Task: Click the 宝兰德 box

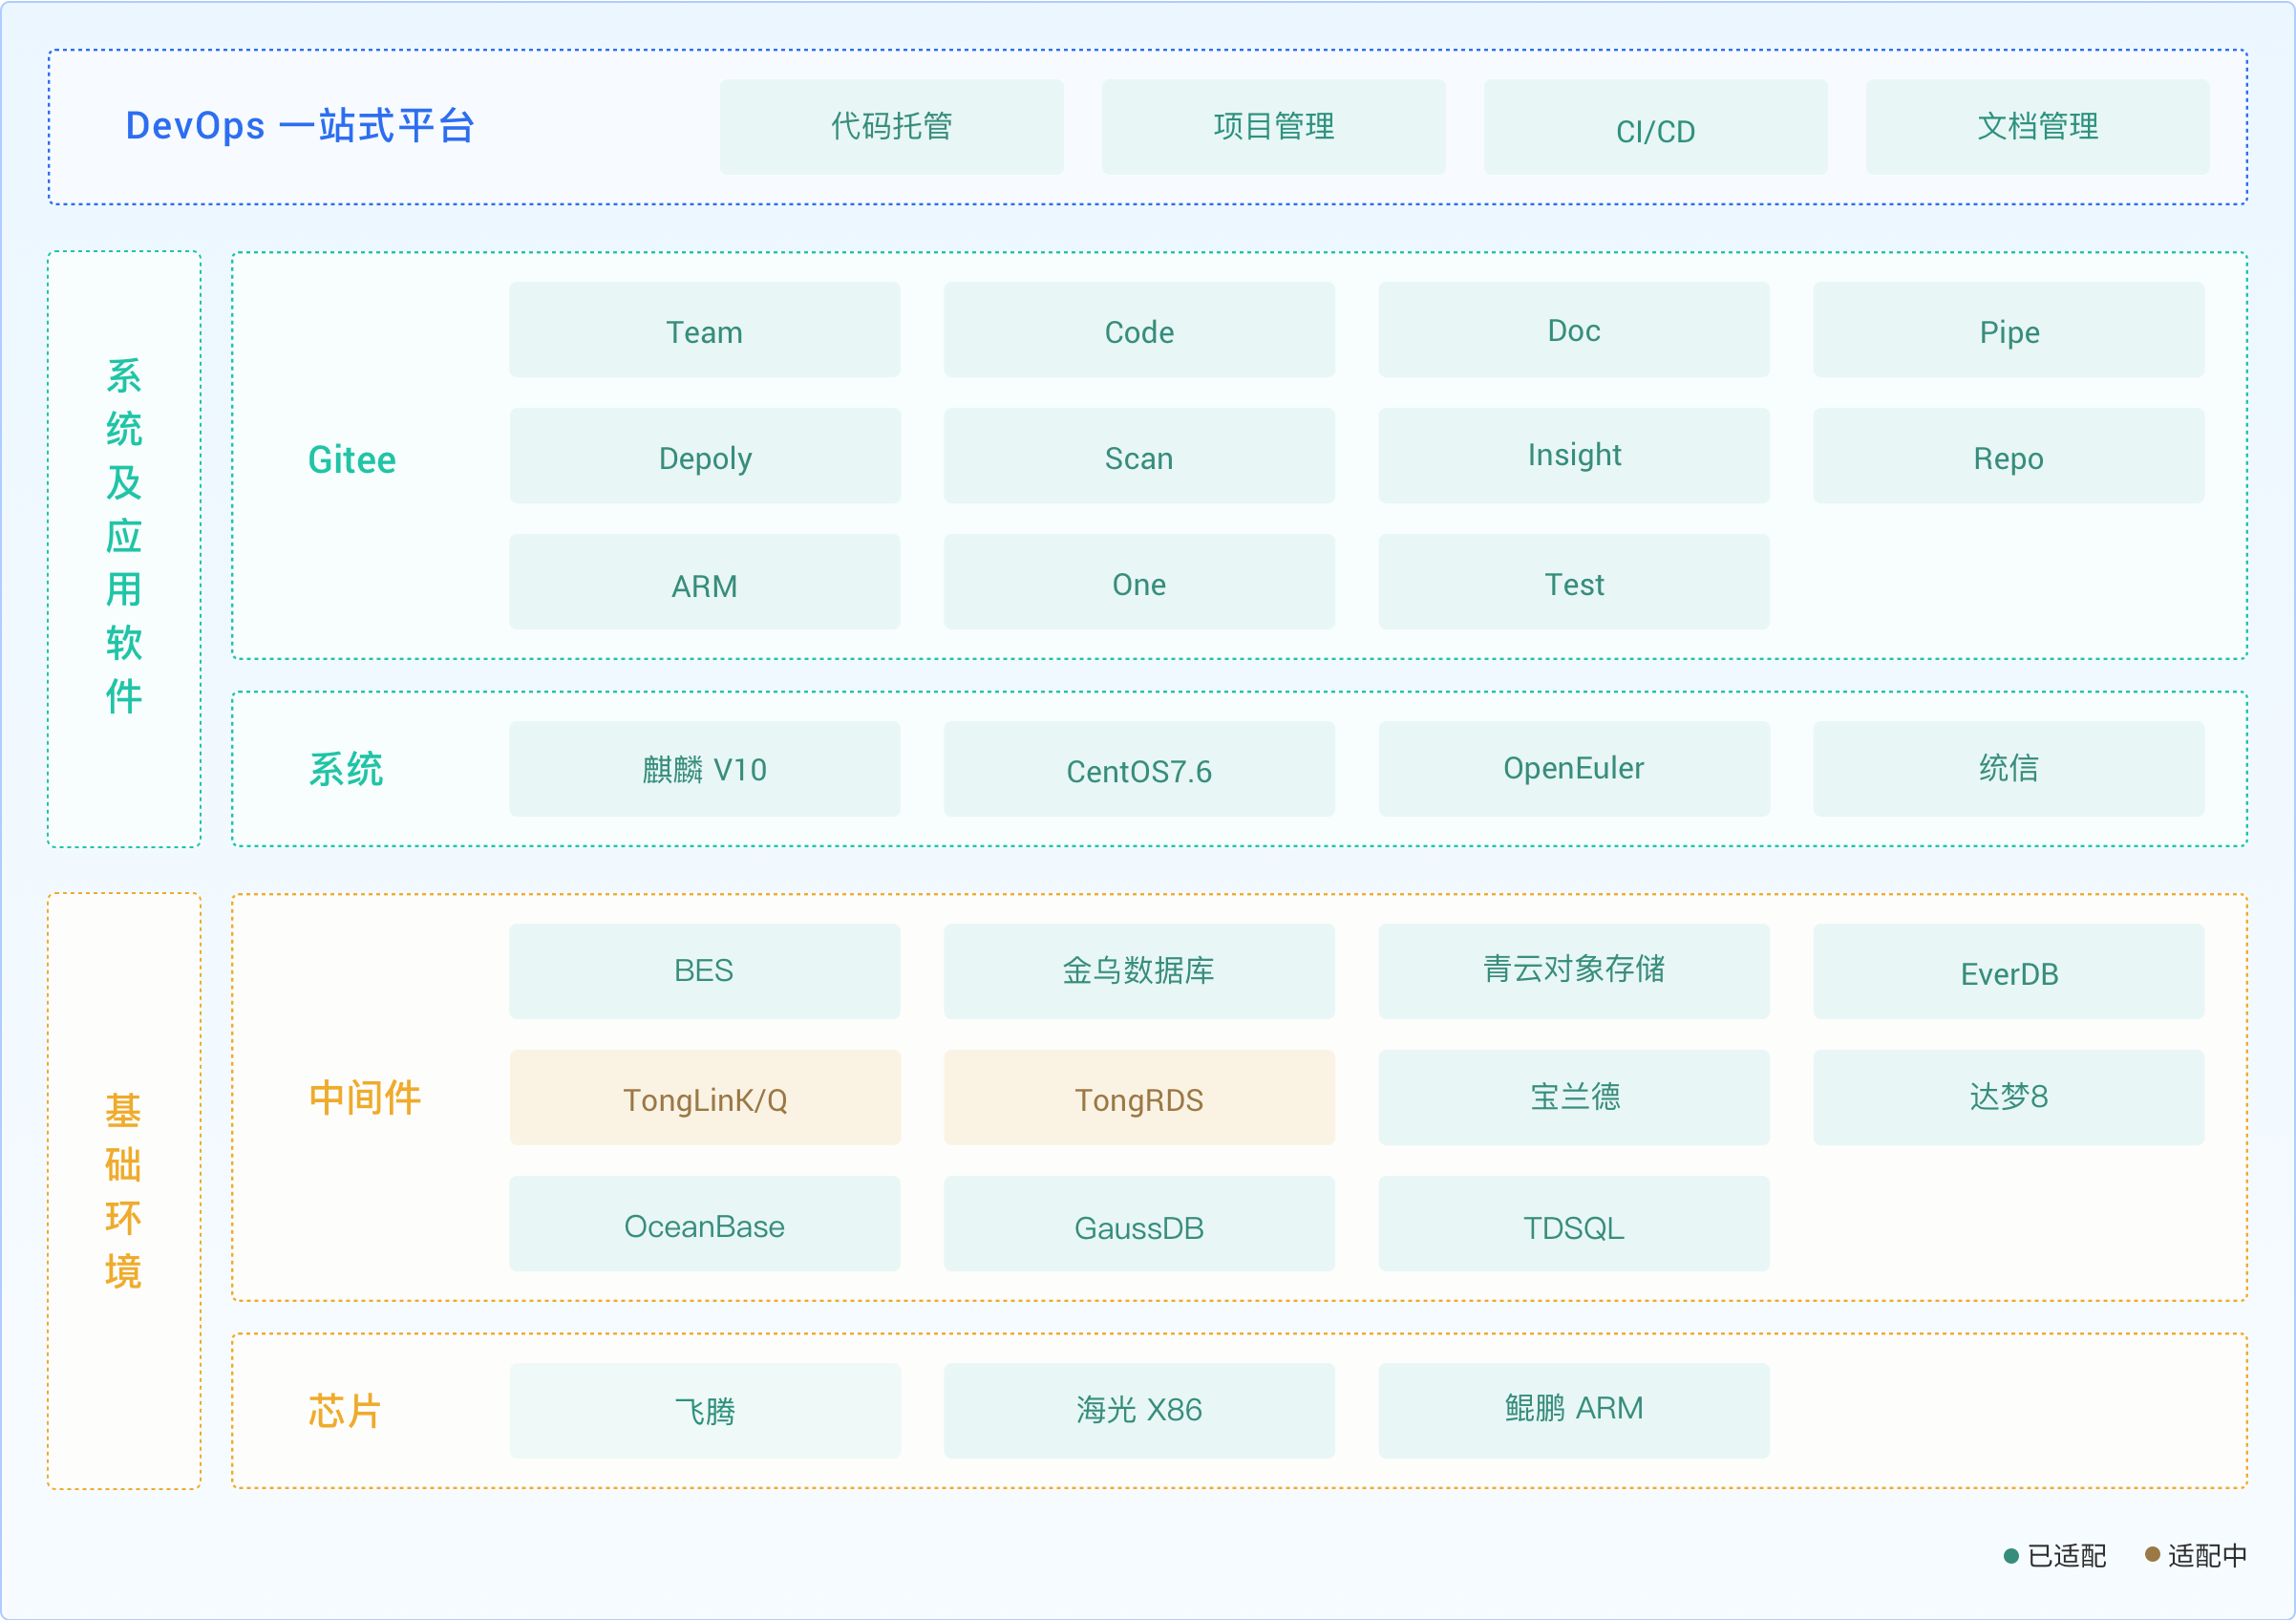Action: tap(1573, 1098)
